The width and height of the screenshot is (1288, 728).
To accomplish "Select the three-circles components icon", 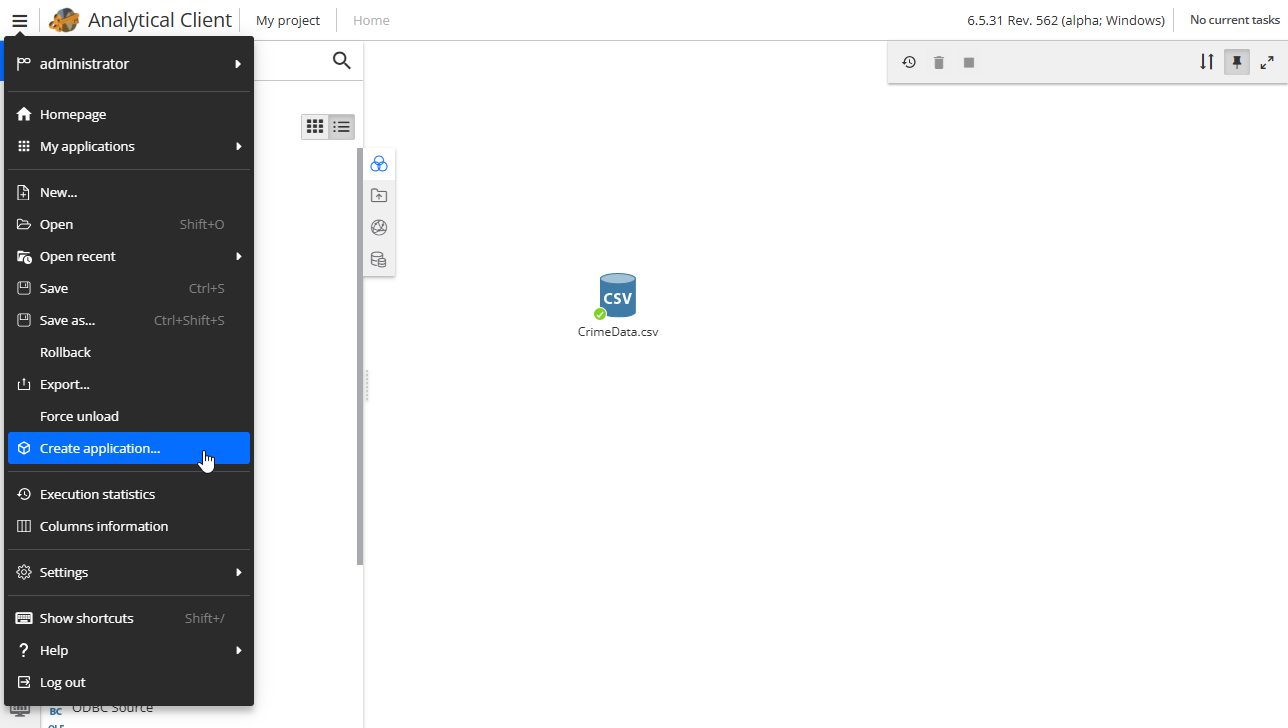I will coord(379,164).
